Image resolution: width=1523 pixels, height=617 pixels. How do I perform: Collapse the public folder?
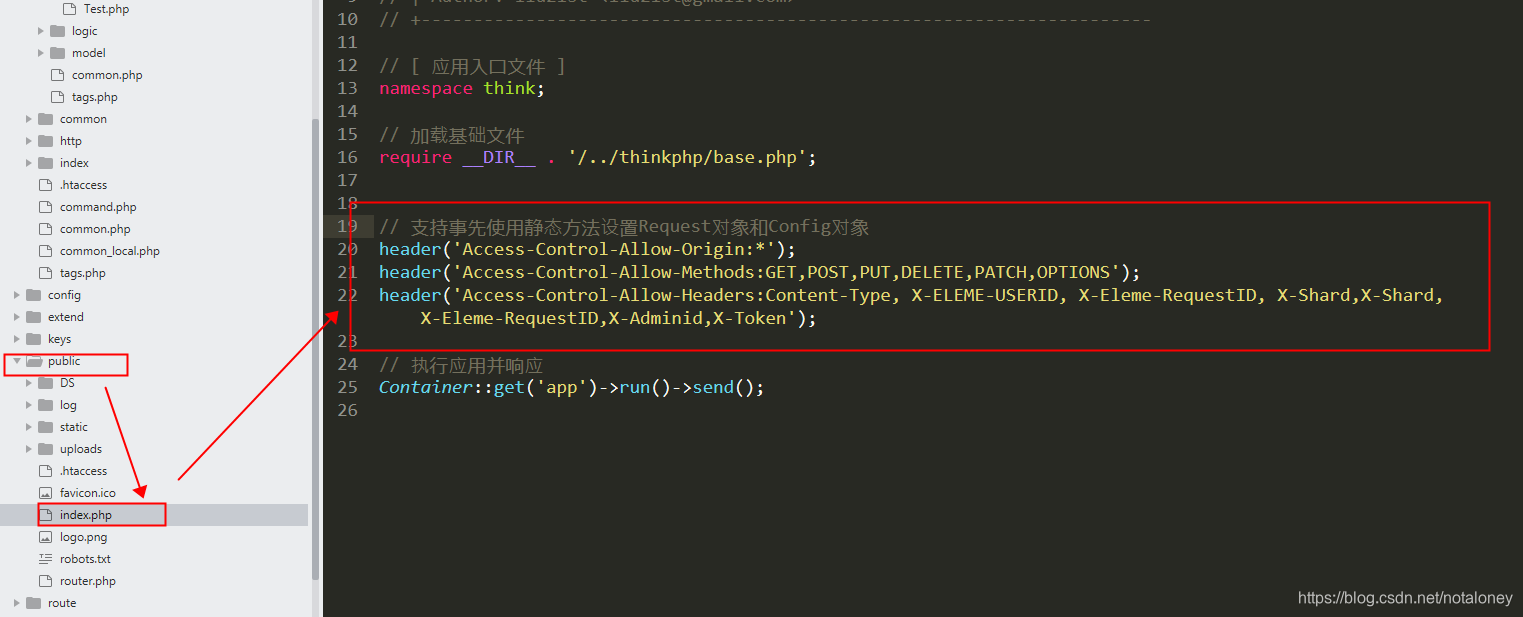(x=17, y=361)
